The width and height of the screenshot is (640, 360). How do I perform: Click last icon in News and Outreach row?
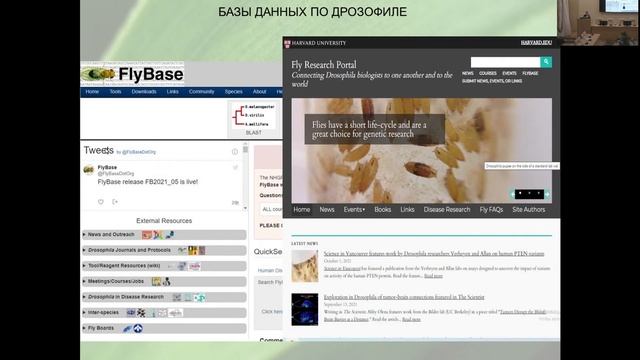pos(170,235)
